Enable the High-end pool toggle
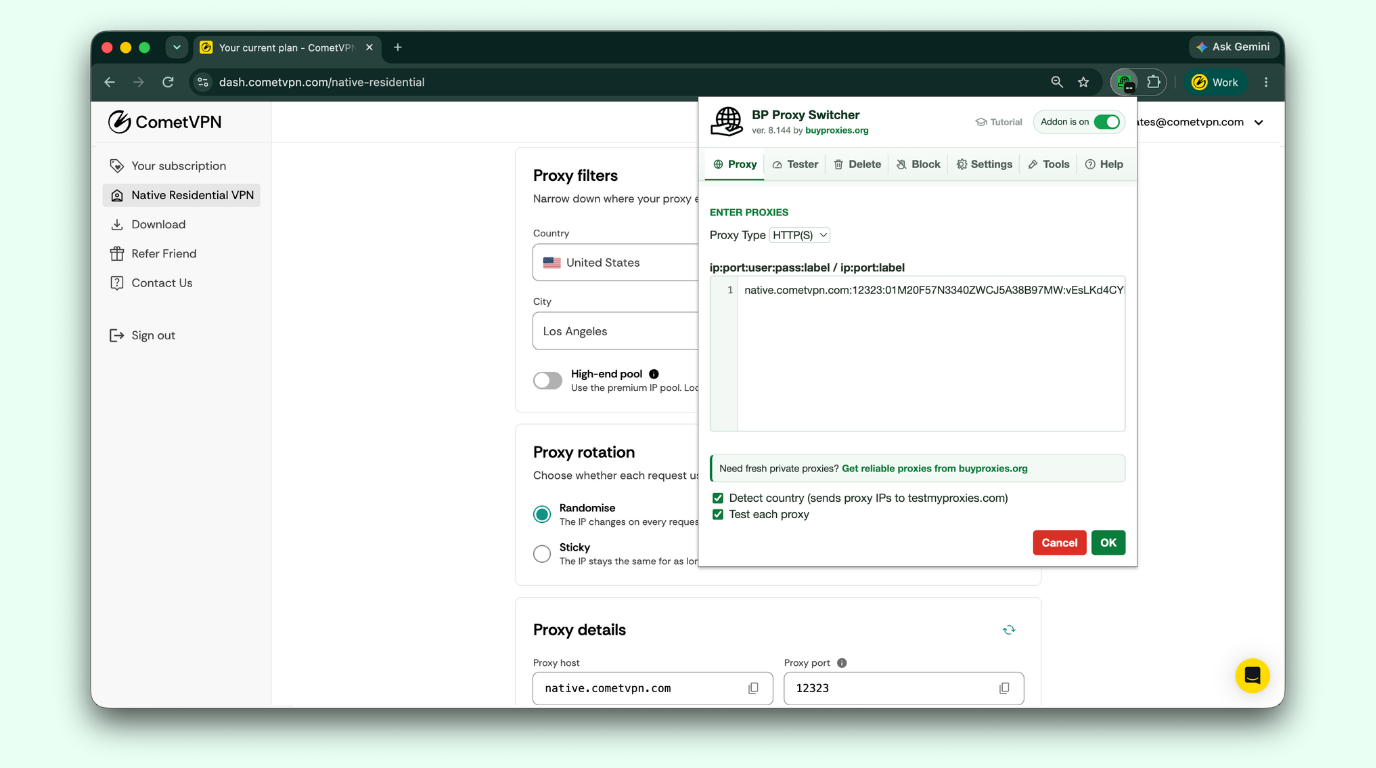 point(548,380)
